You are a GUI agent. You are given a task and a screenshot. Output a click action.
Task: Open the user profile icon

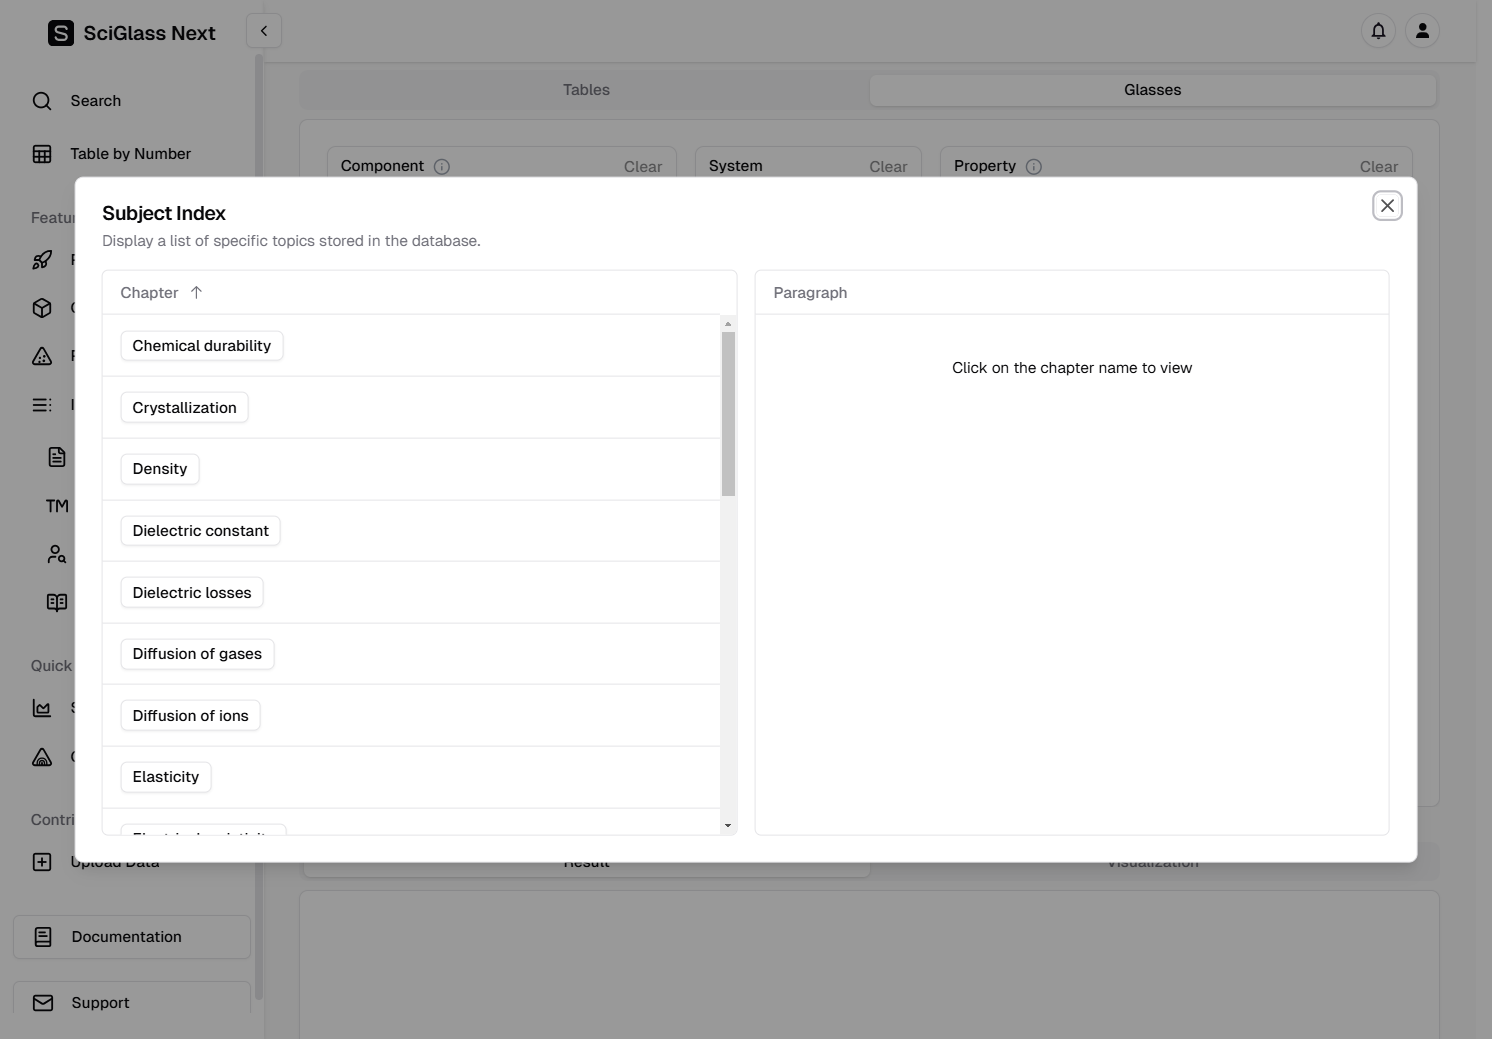click(x=1422, y=31)
